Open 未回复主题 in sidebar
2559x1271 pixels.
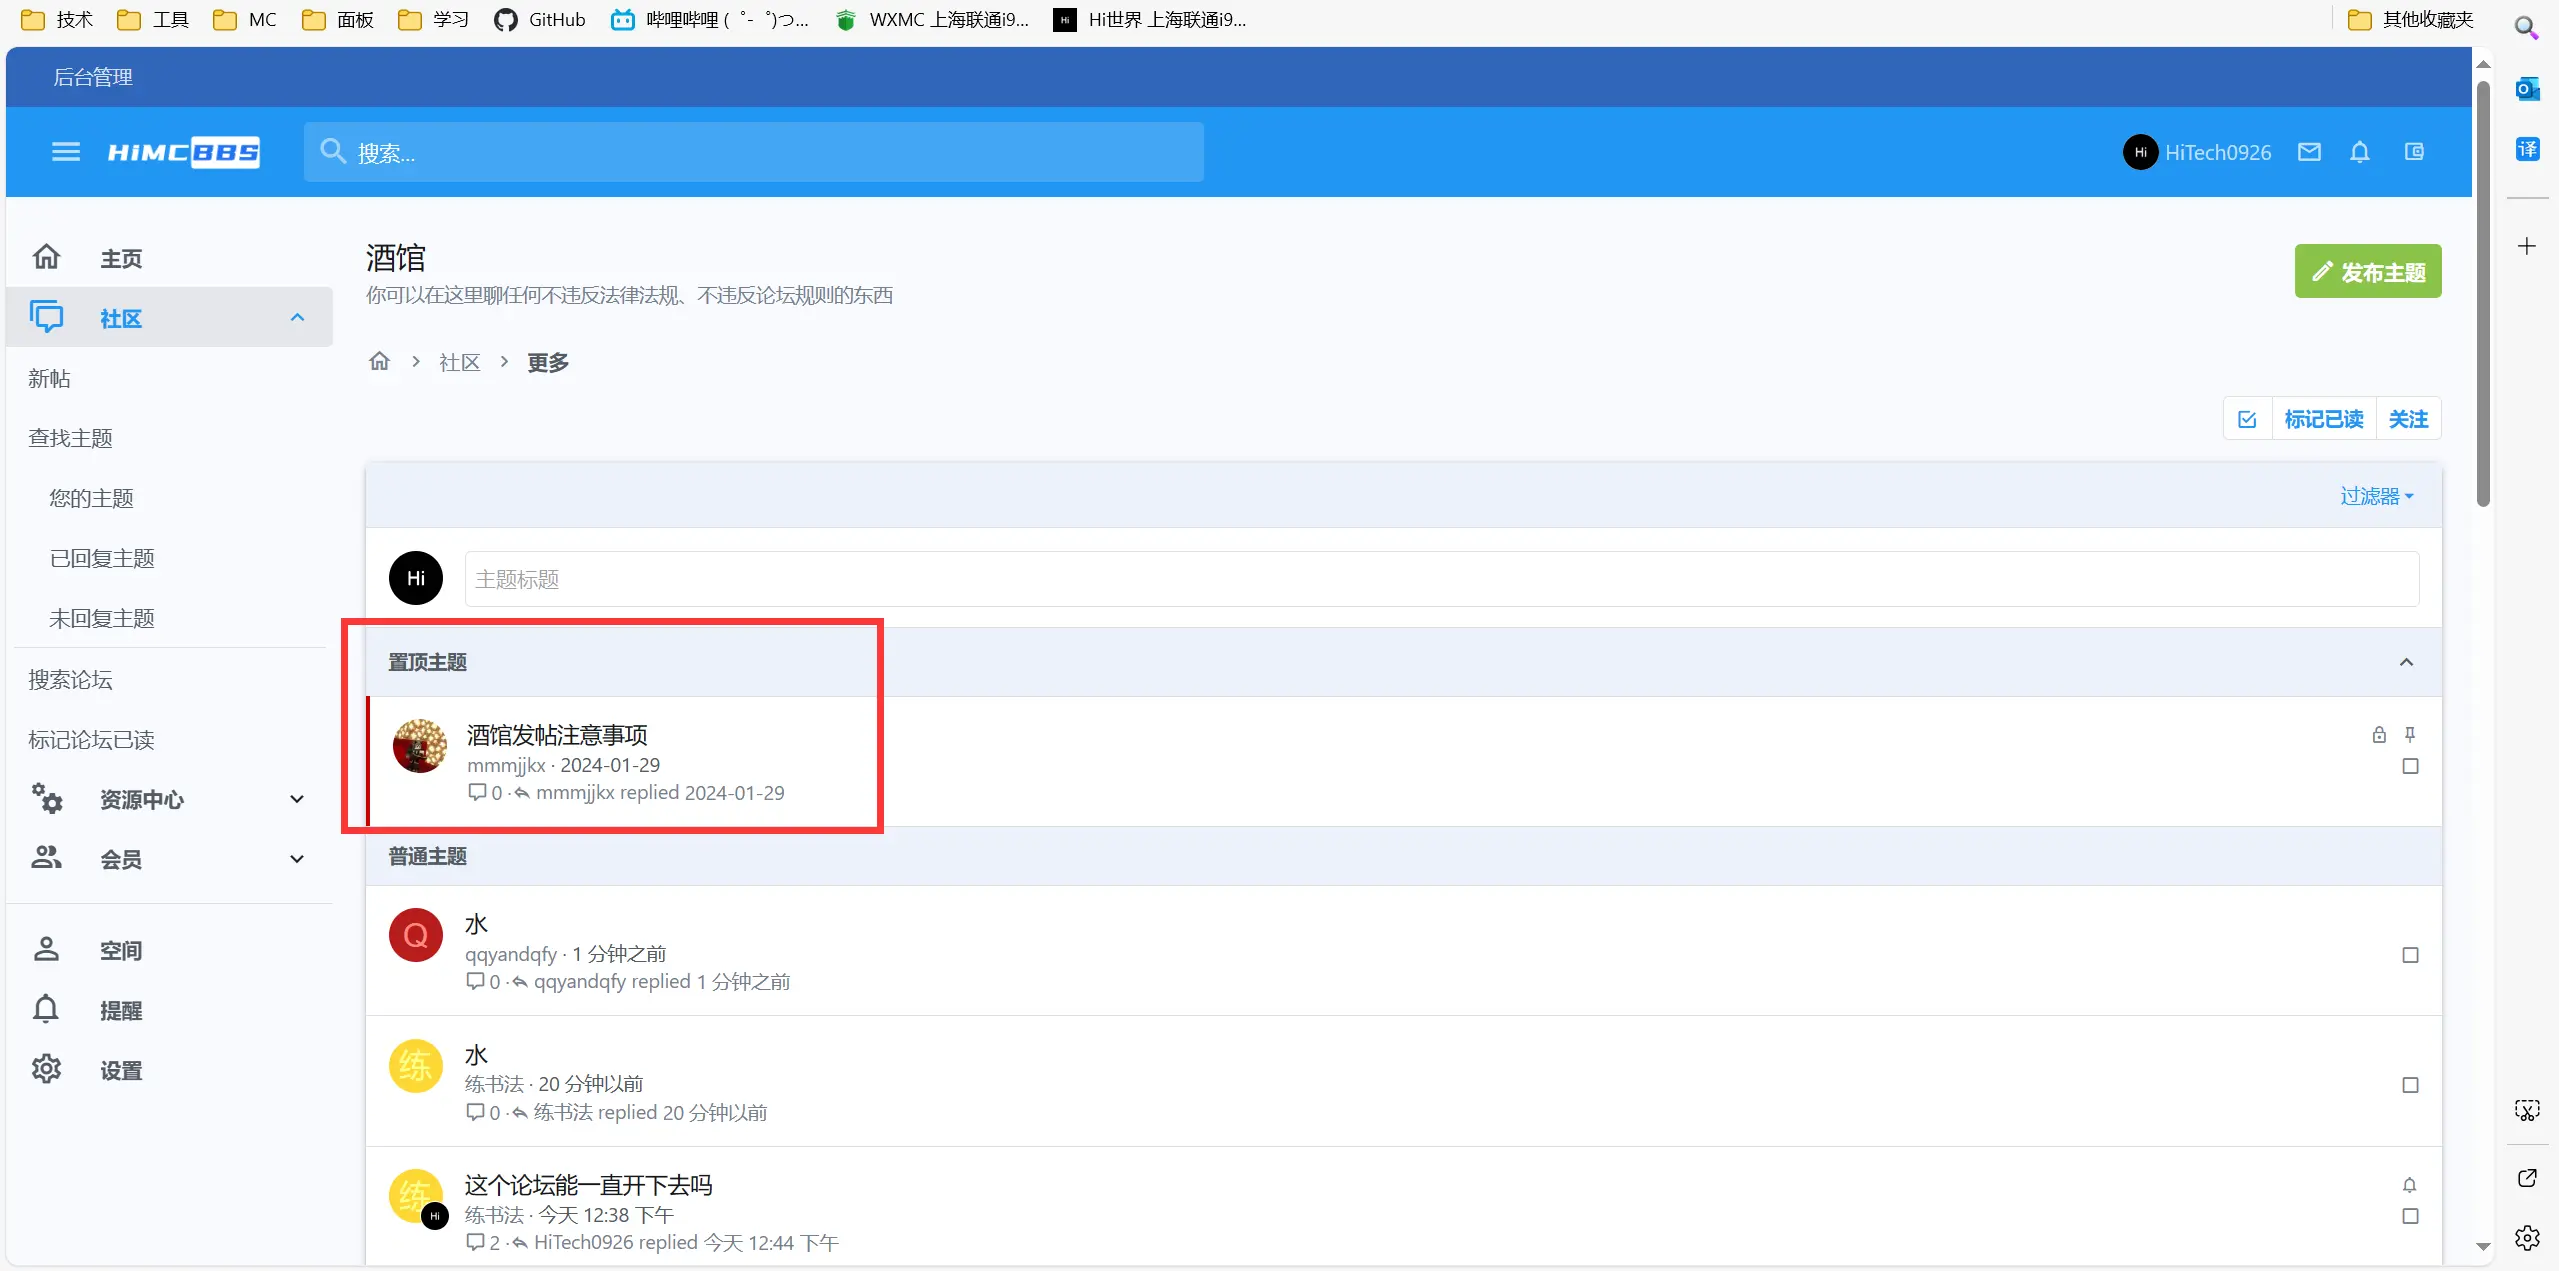[102, 619]
